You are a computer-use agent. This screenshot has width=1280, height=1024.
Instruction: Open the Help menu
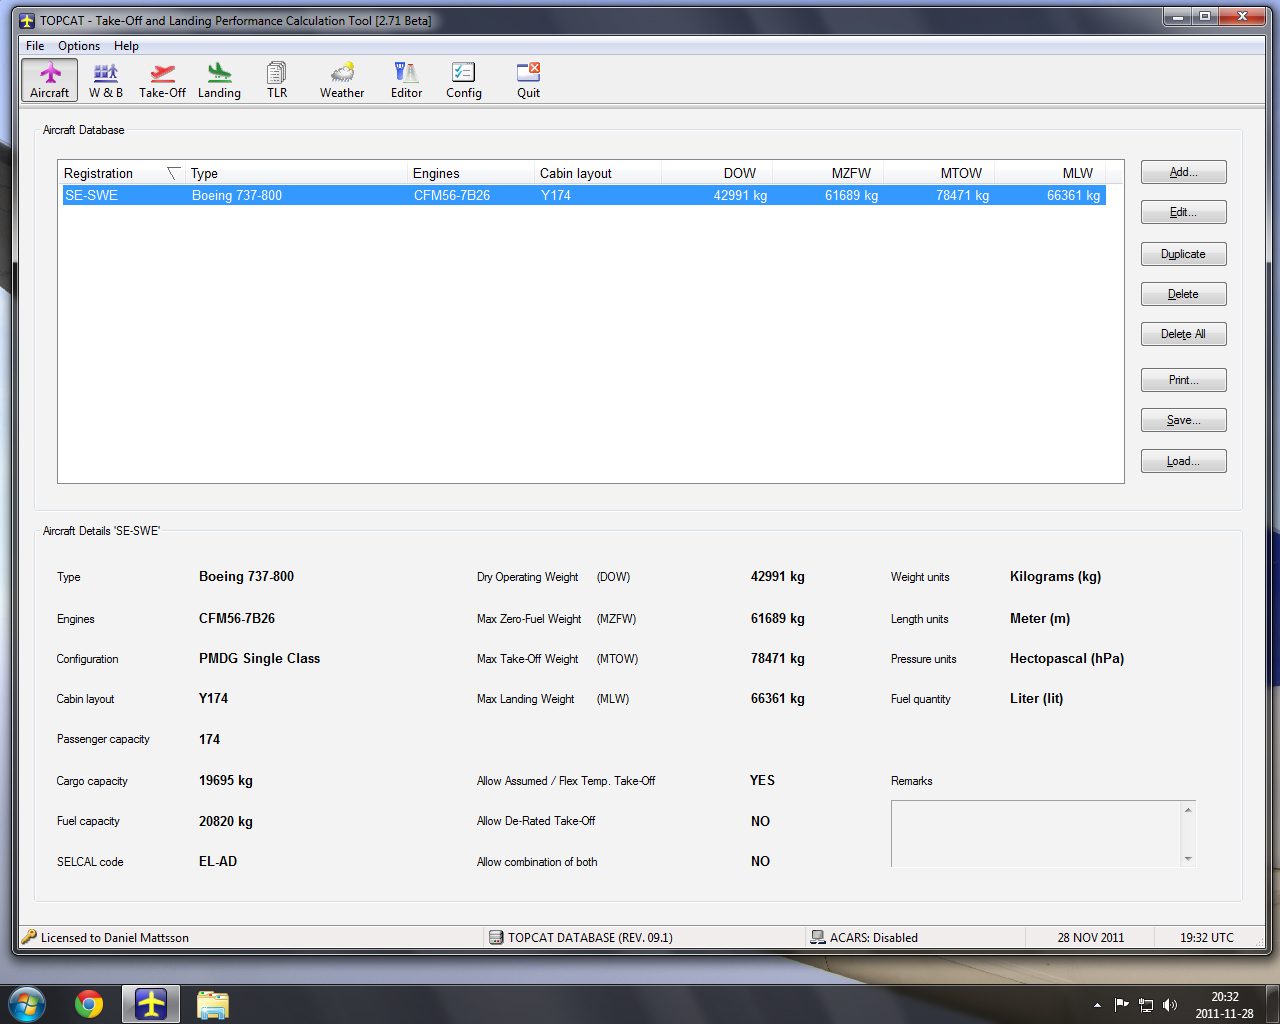point(126,46)
